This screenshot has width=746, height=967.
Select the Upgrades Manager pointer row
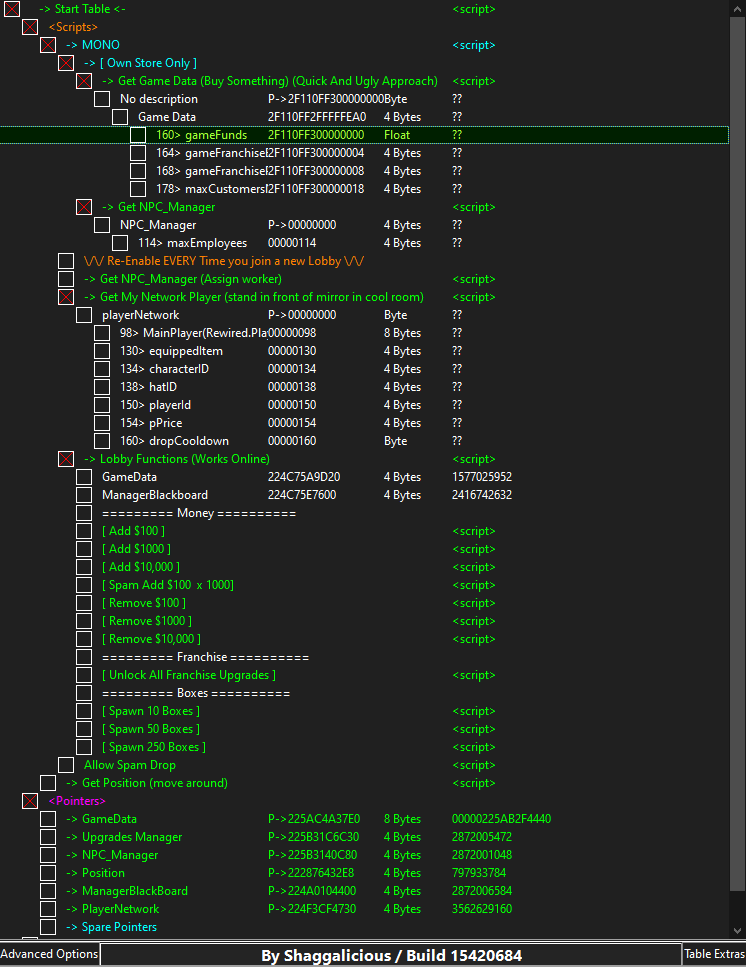click(x=132, y=837)
